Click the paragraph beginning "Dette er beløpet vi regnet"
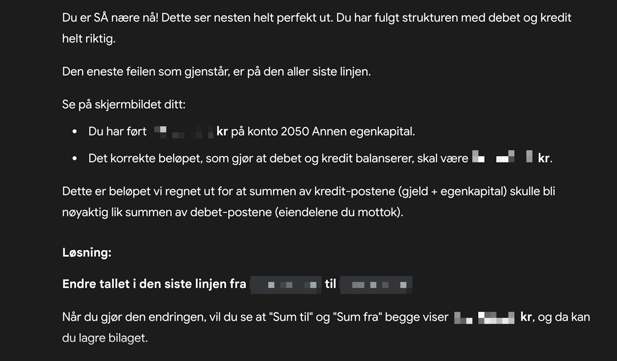The image size is (617, 361). tap(308, 202)
